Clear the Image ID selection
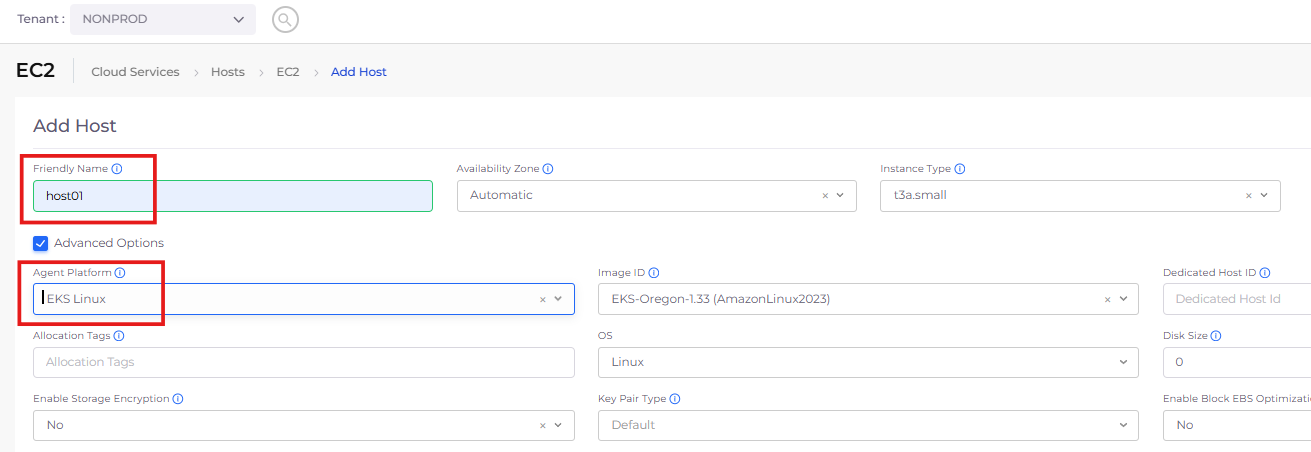Image resolution: width=1311 pixels, height=452 pixels. coord(1107,299)
